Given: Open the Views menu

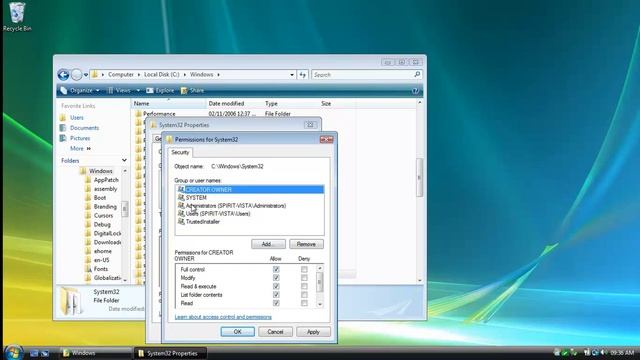Looking at the screenshot, I should tap(120, 91).
